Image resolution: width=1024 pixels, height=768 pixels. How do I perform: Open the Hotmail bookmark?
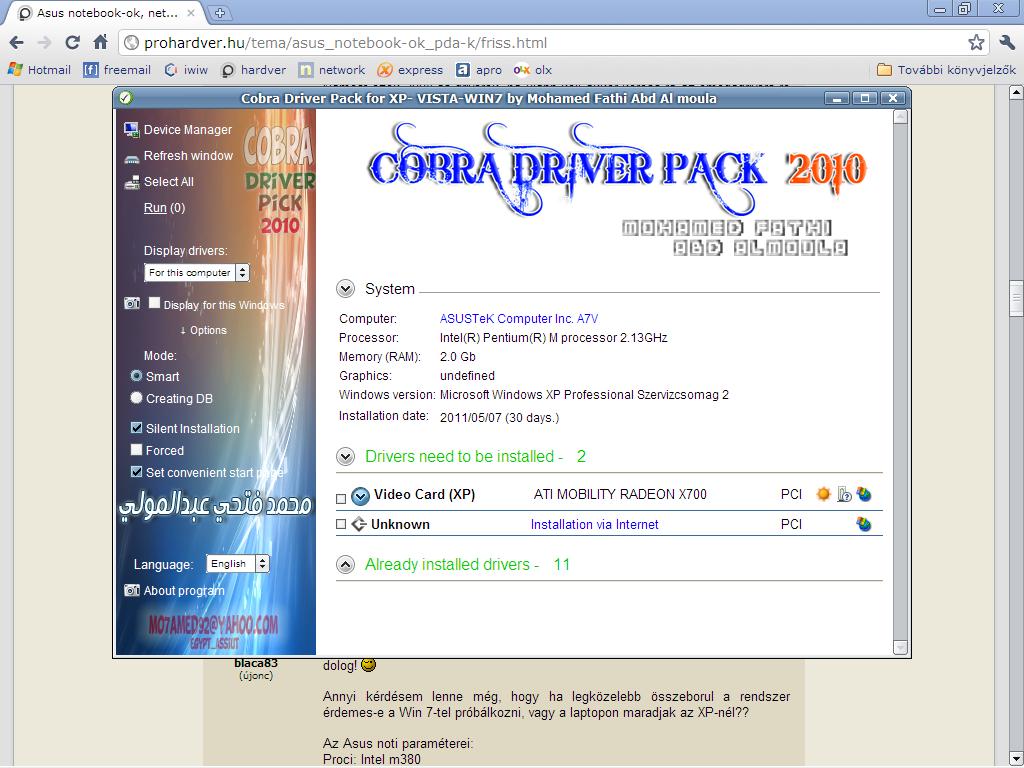click(39, 70)
